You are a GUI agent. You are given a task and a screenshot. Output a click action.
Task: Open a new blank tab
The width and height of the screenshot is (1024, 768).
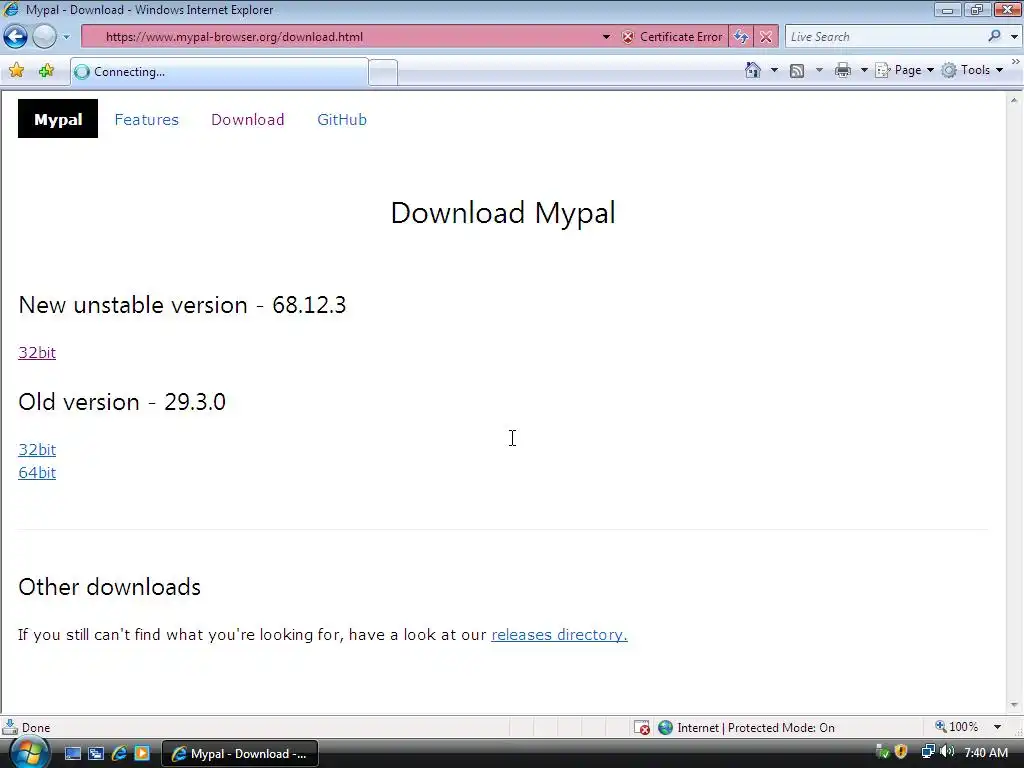383,72
